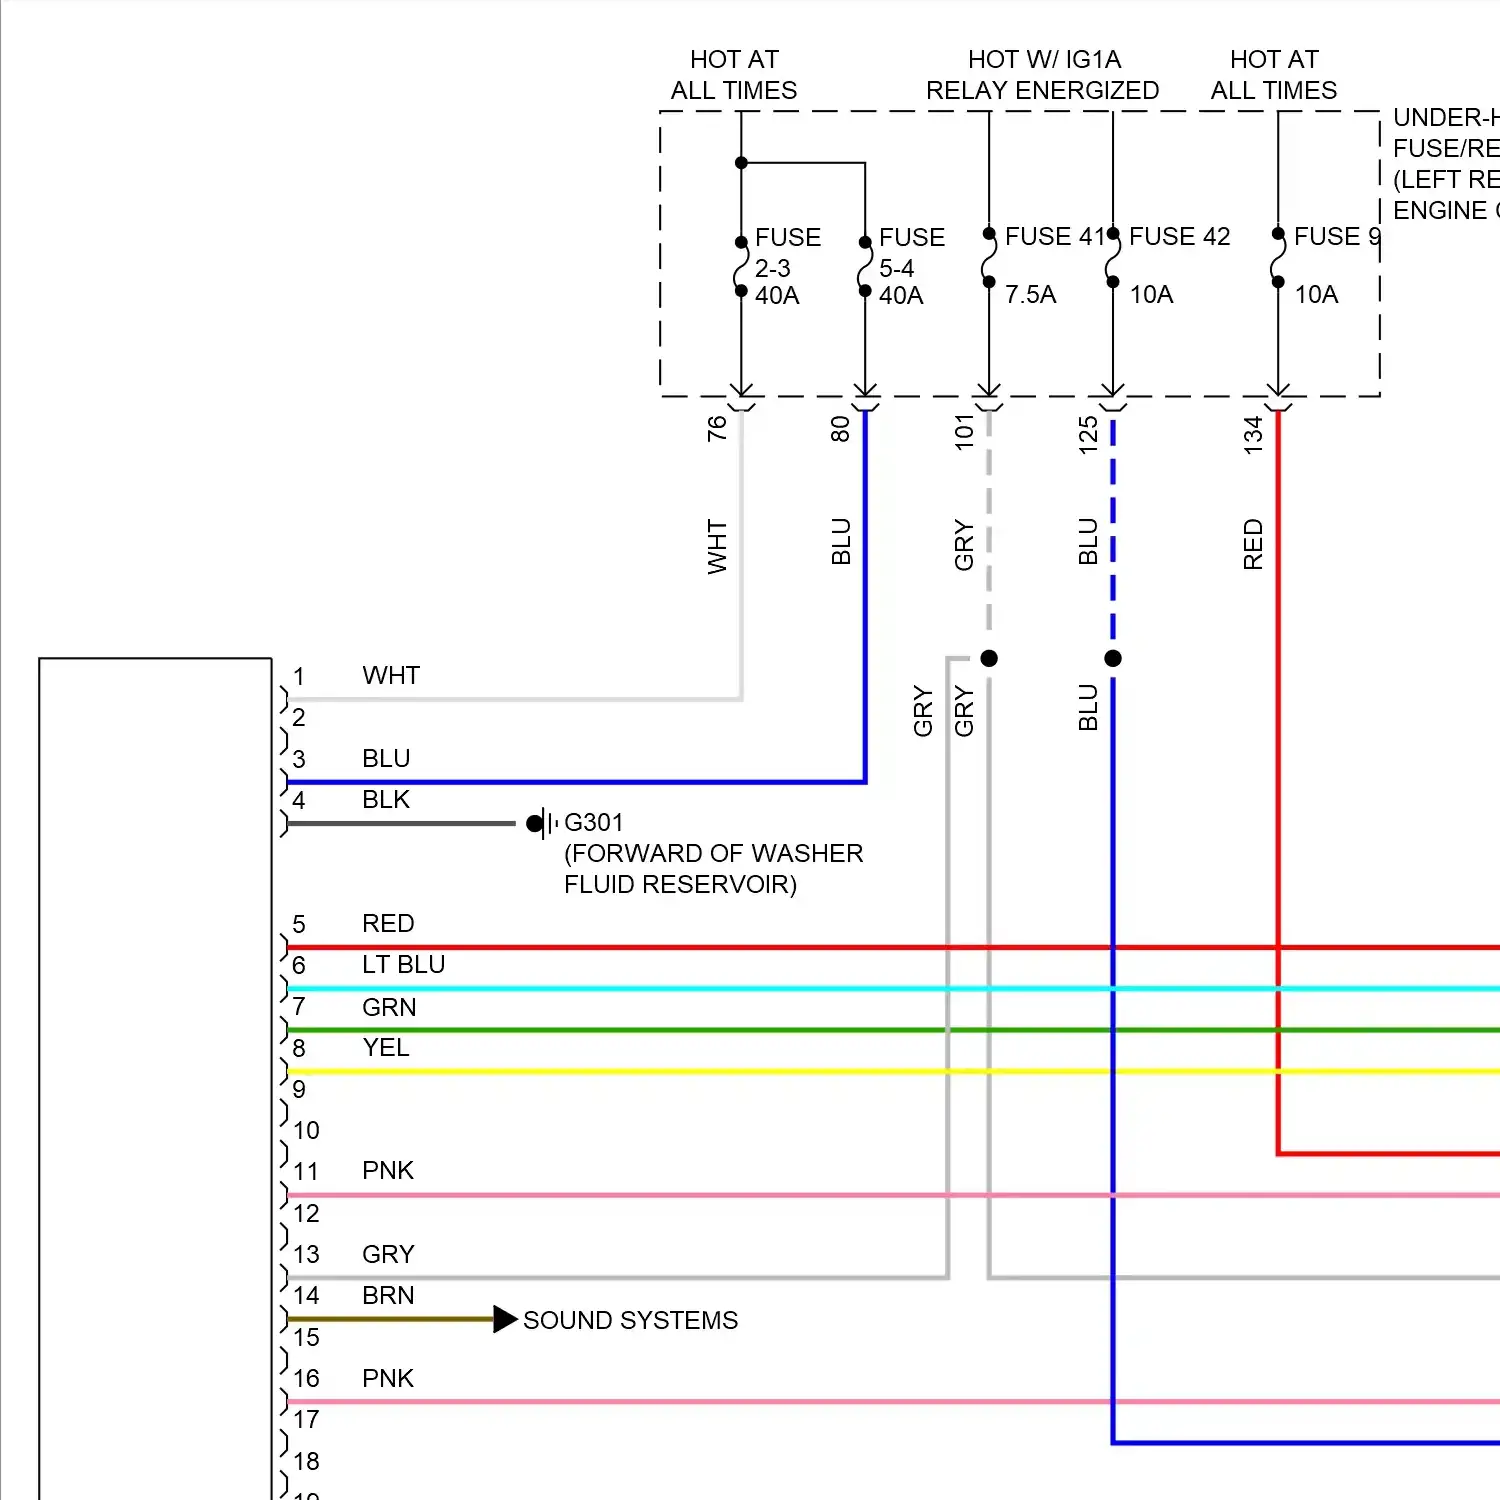Image resolution: width=1500 pixels, height=1500 pixels.
Task: Click the G301 ground label
Action: (x=594, y=822)
